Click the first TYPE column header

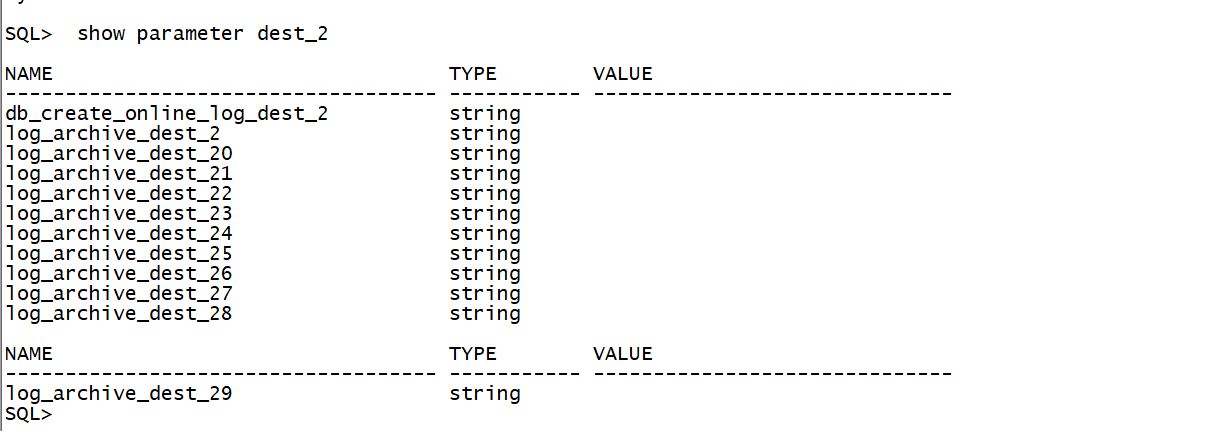[x=473, y=74]
